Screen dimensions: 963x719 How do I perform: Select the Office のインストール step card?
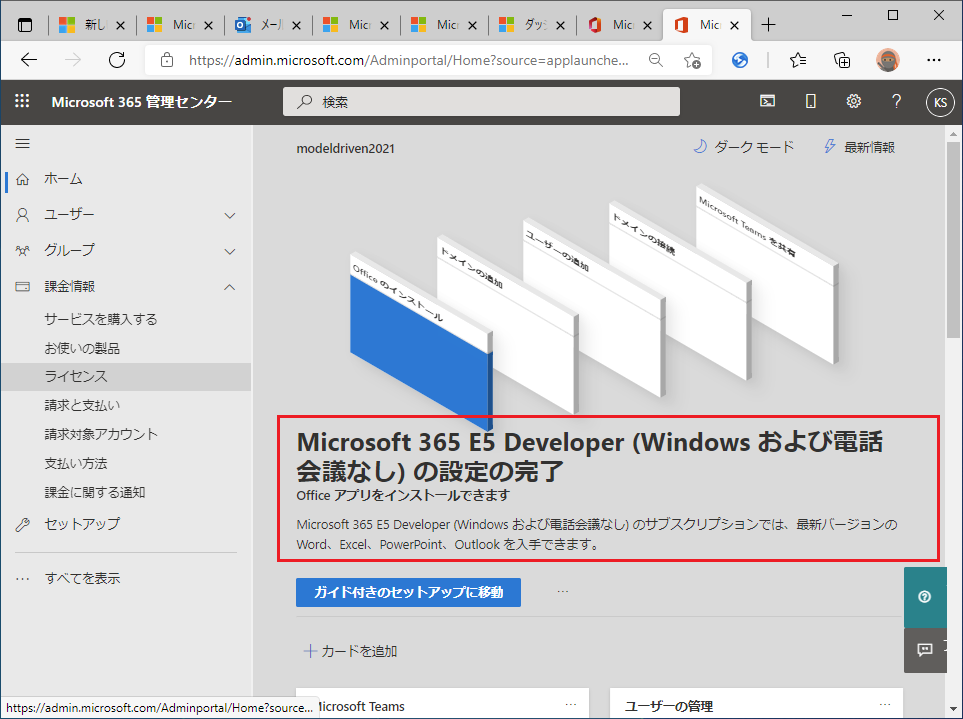tap(421, 341)
